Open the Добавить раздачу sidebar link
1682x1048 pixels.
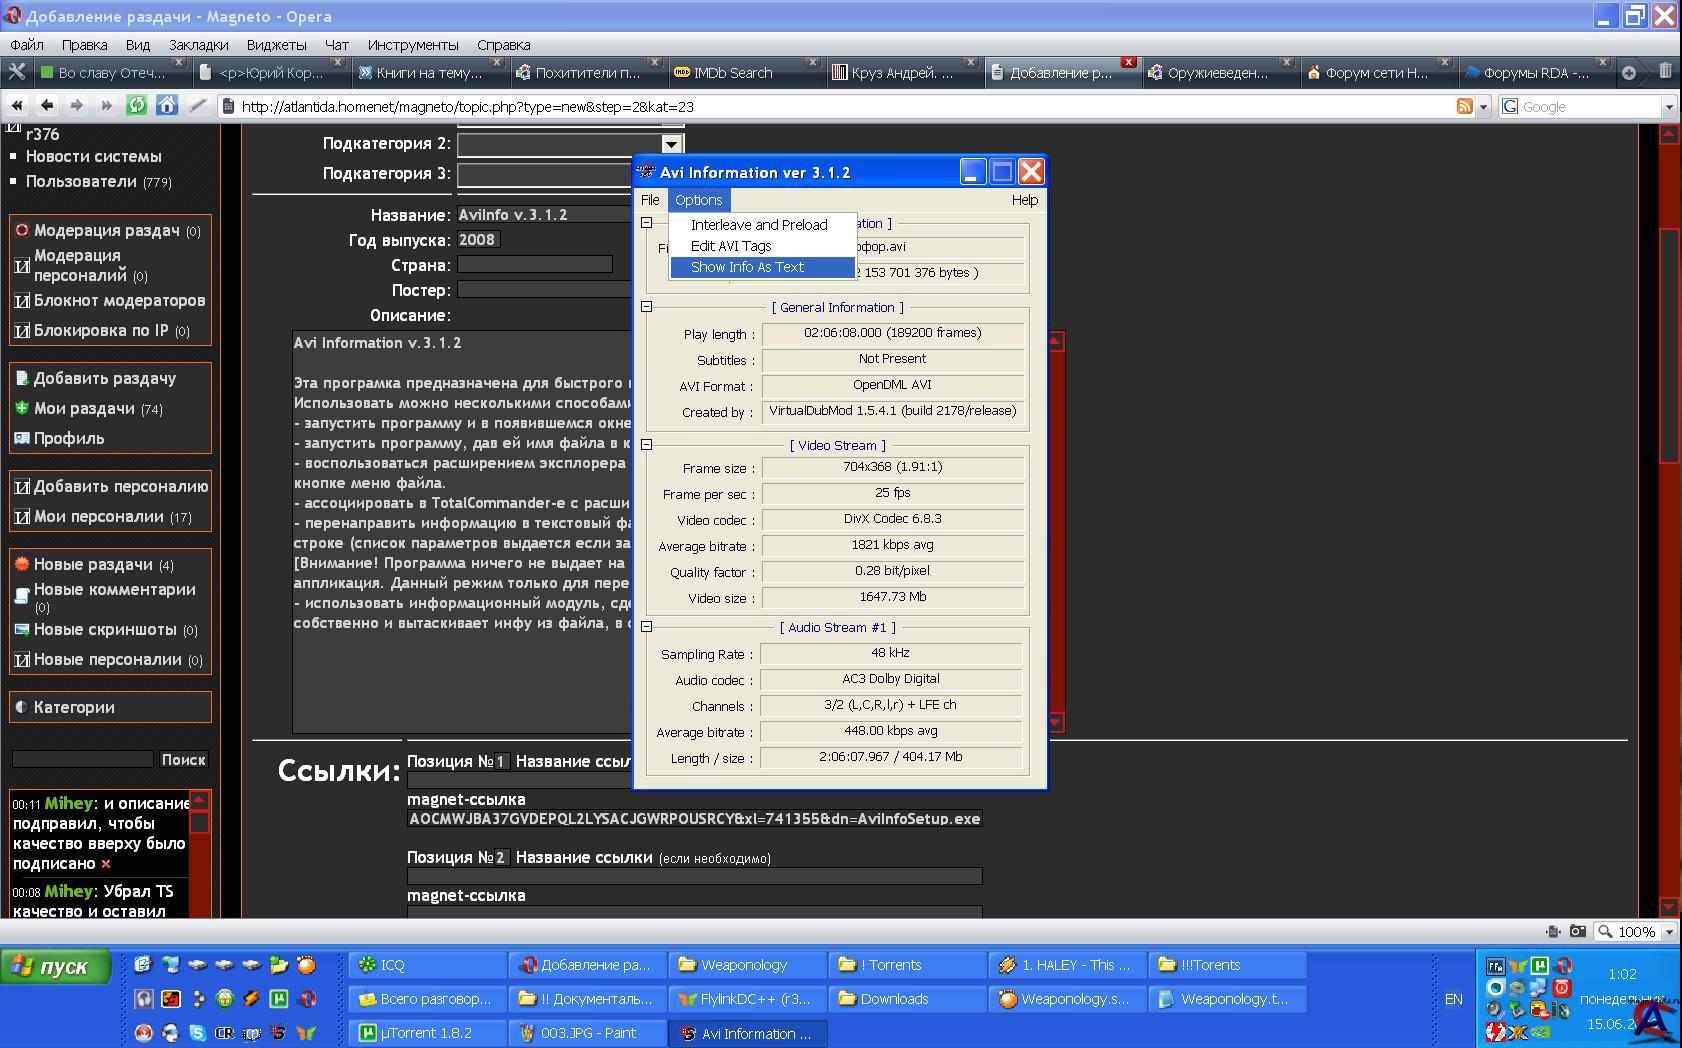coord(104,378)
